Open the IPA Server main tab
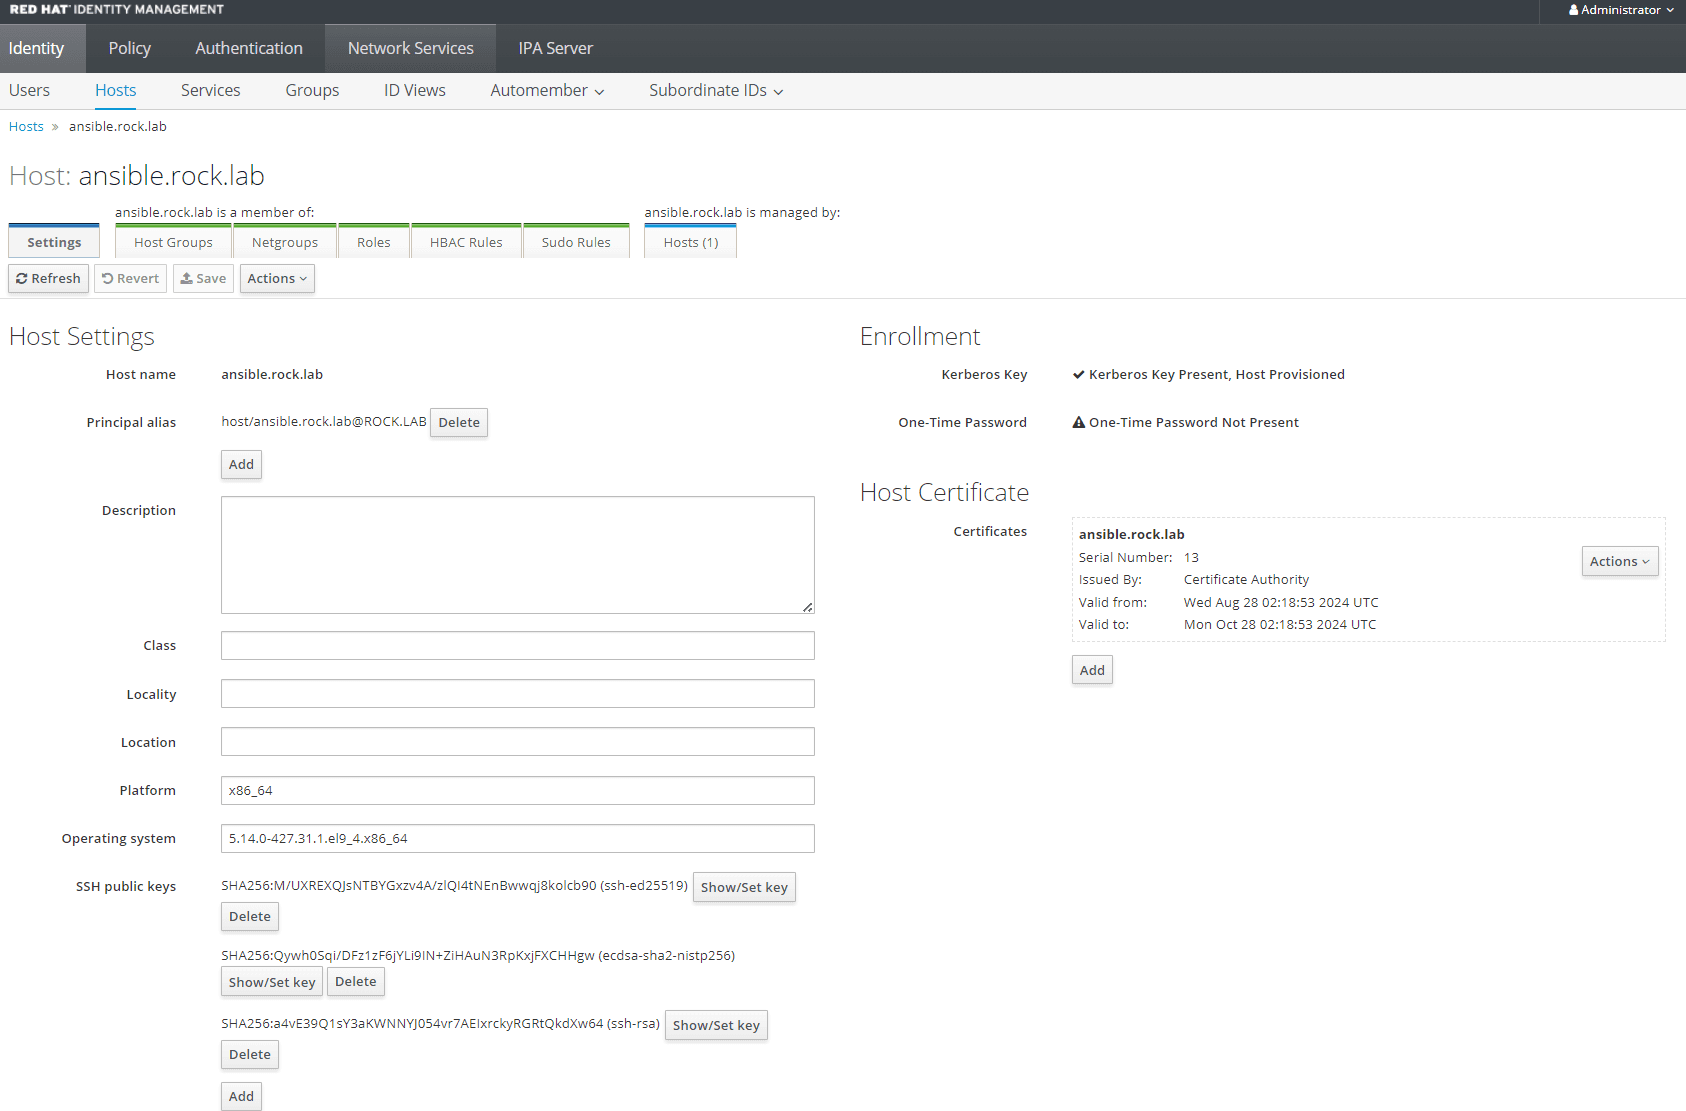1686x1111 pixels. tap(556, 48)
